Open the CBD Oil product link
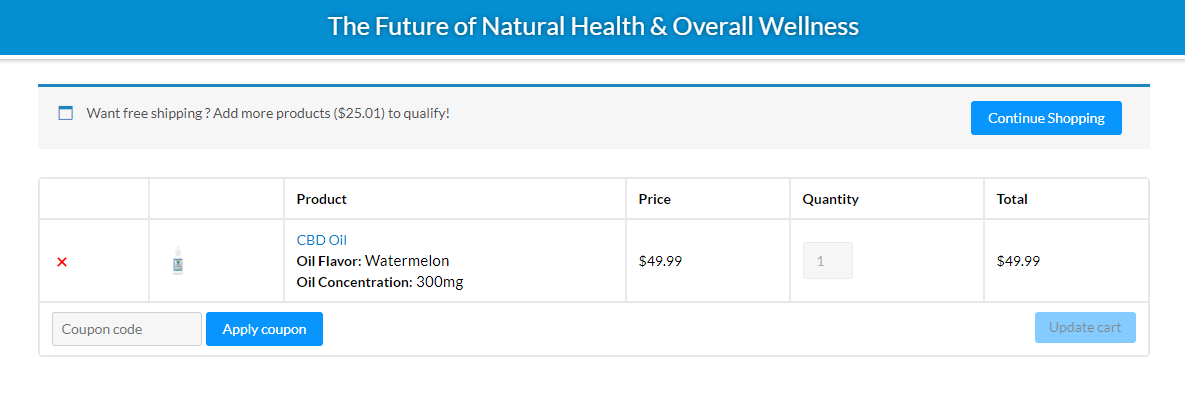The height and width of the screenshot is (395, 1185). click(x=321, y=240)
